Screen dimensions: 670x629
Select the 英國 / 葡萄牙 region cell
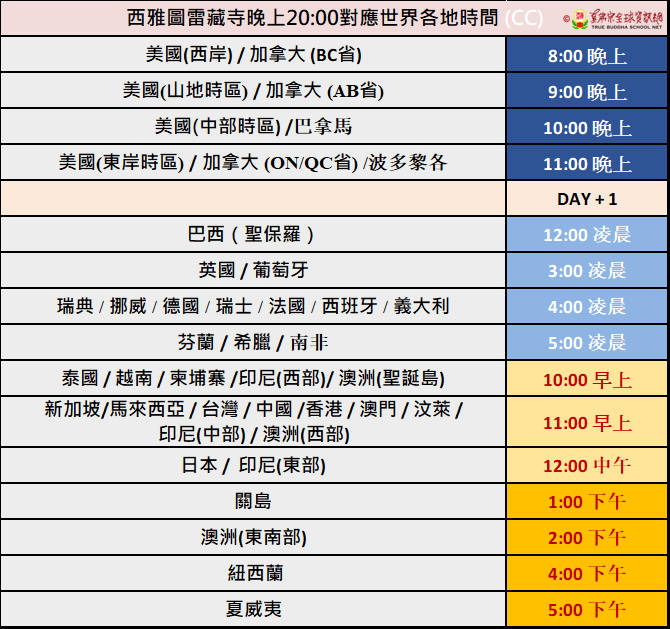coord(253,271)
